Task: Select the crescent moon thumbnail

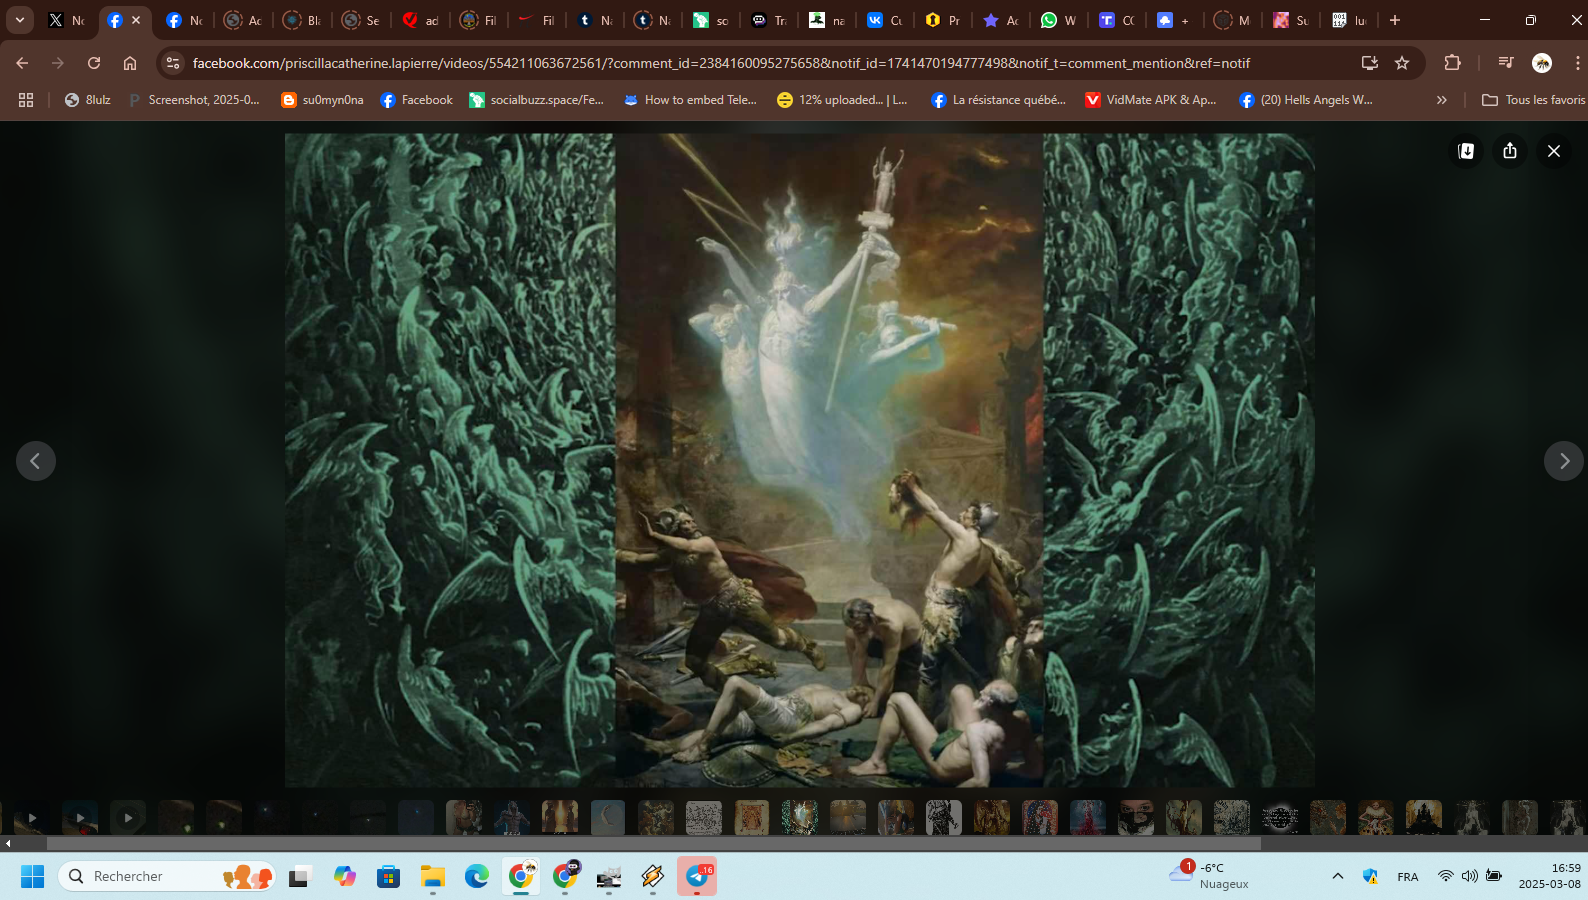Action: click(608, 818)
